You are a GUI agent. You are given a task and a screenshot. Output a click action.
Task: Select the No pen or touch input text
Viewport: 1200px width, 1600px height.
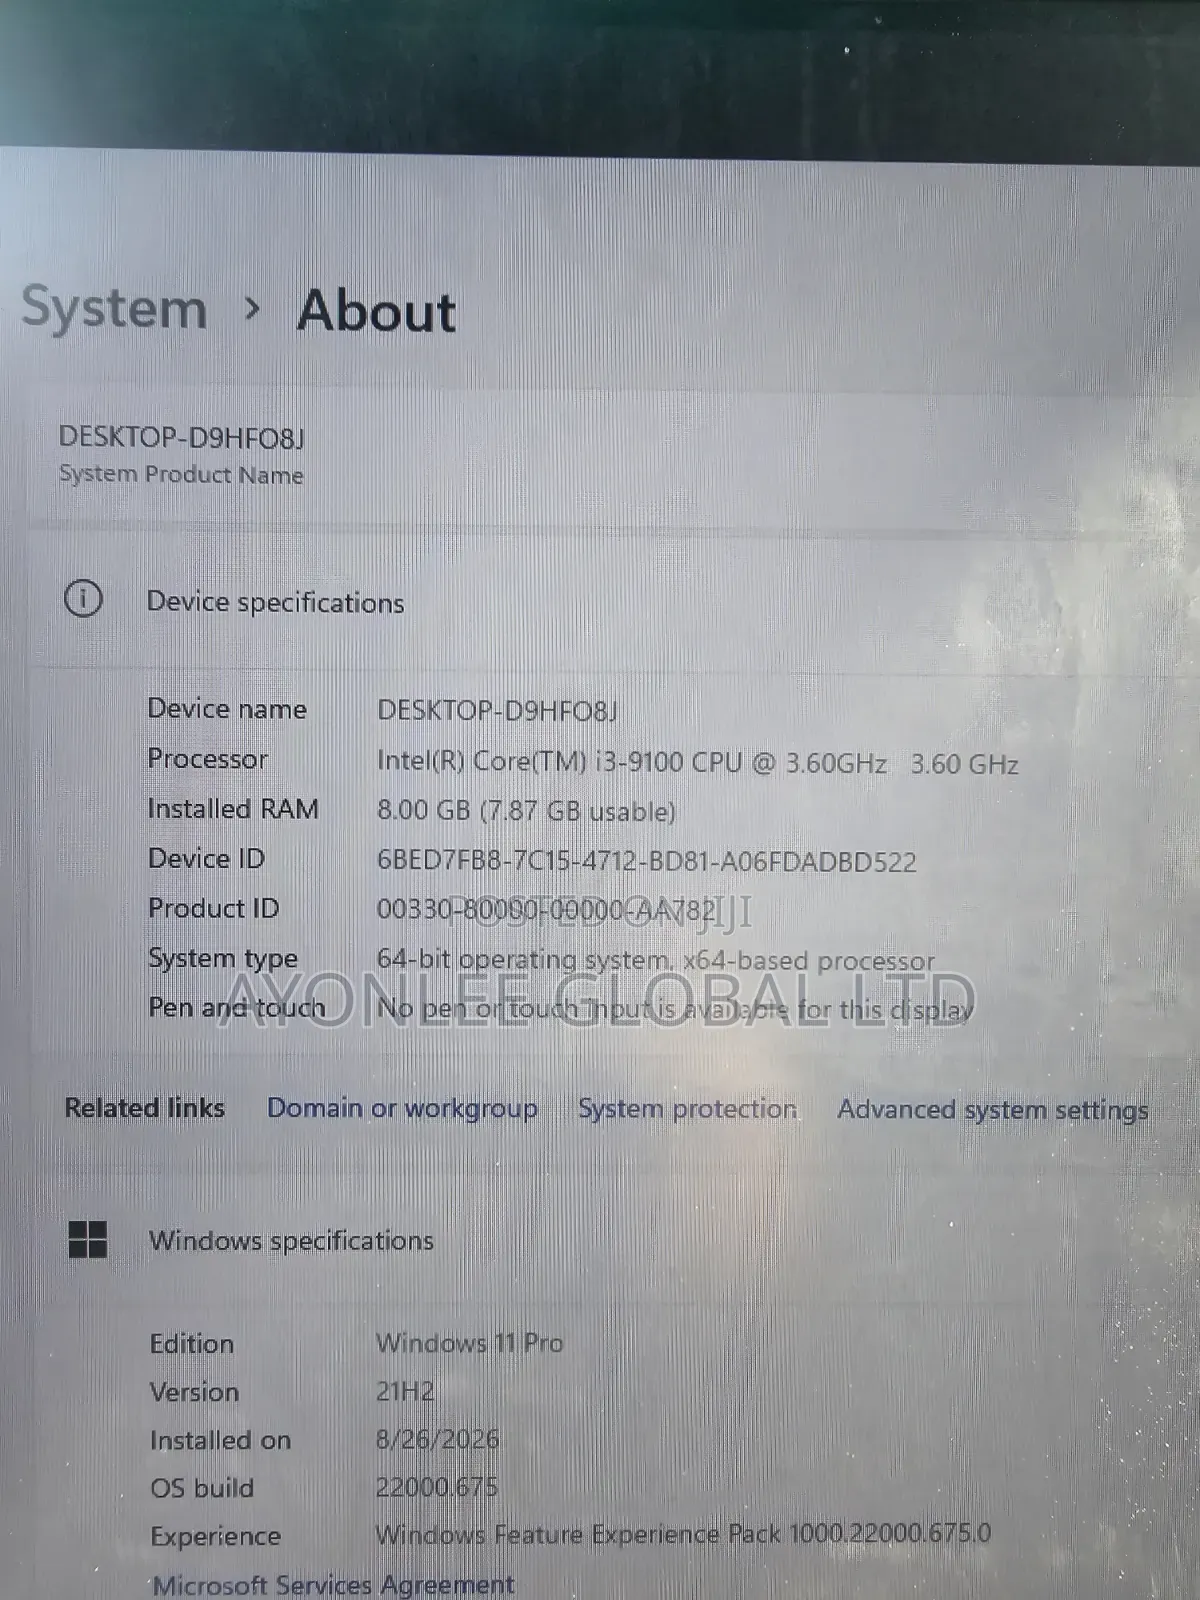click(675, 1010)
